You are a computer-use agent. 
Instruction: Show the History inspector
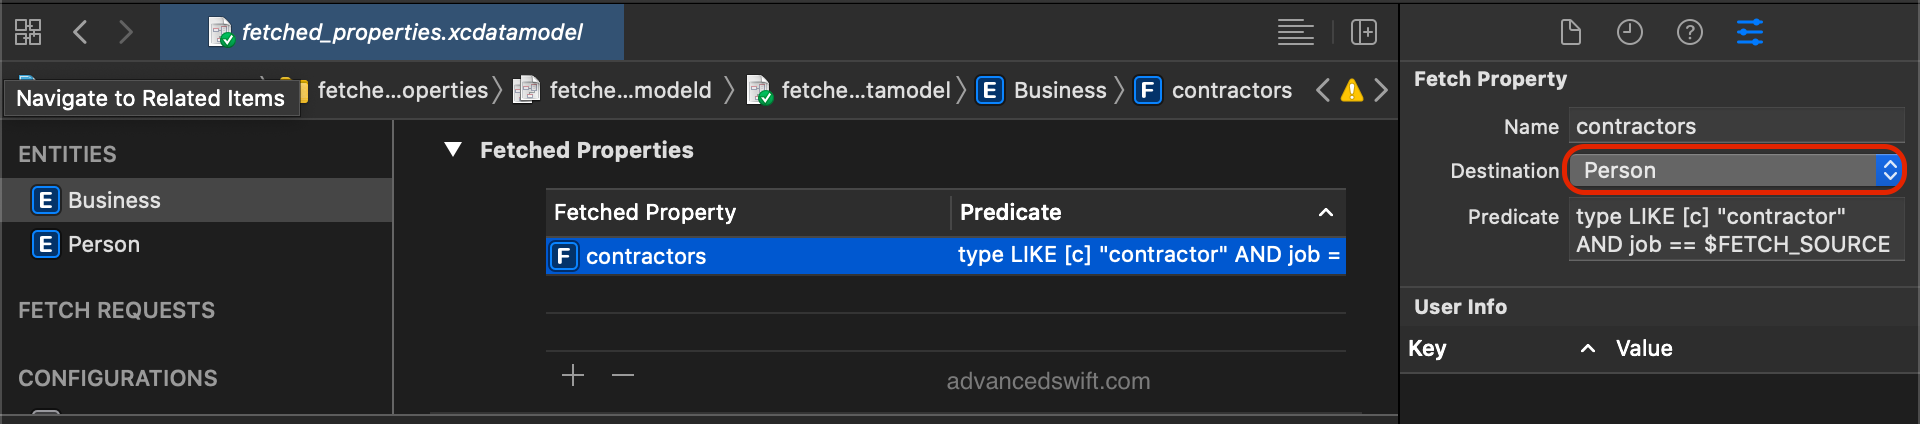[1630, 32]
